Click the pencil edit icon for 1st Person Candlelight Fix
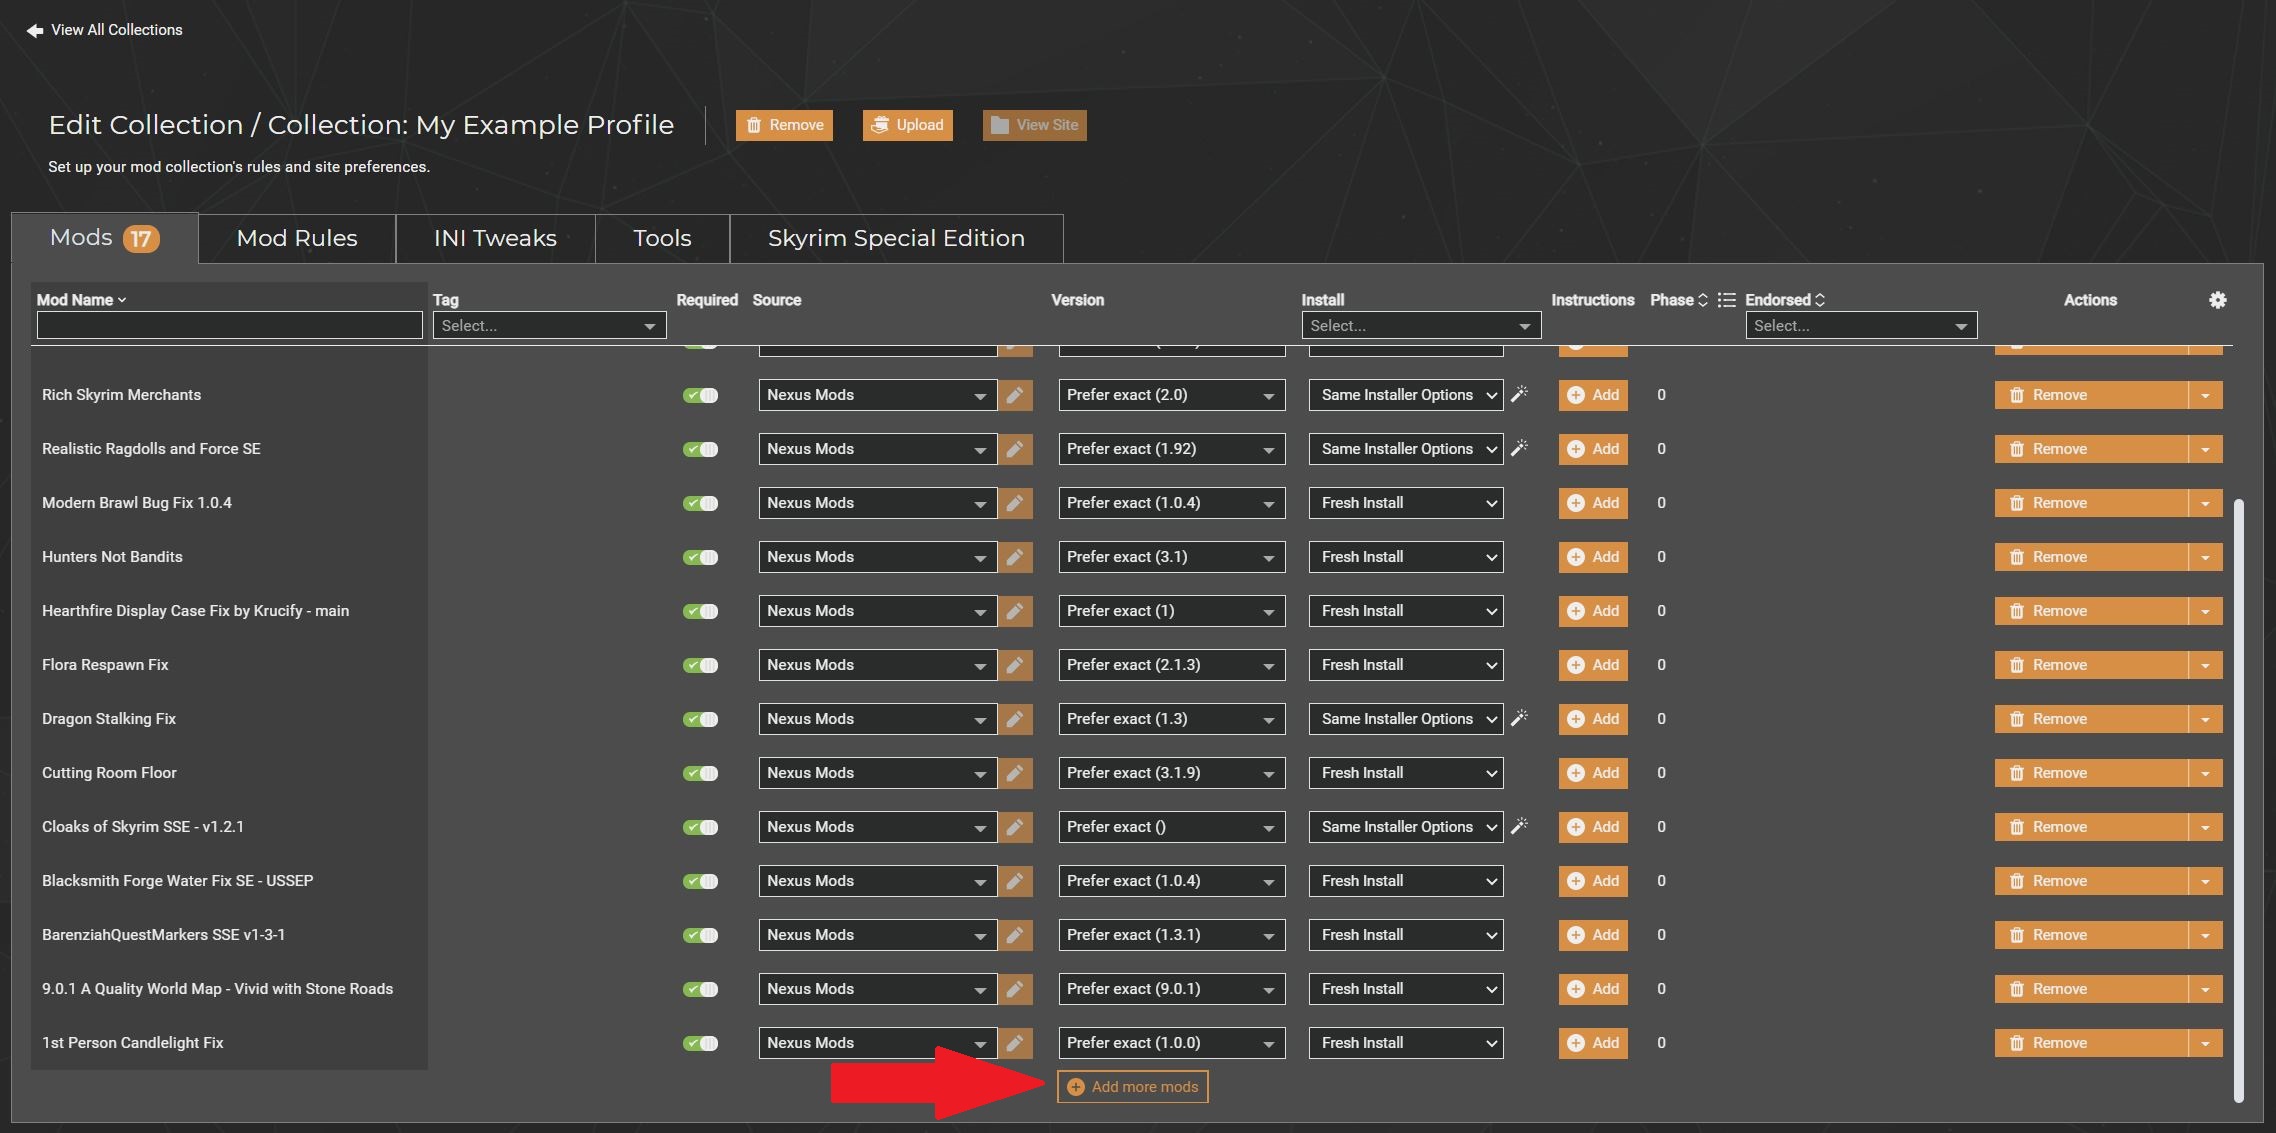 (1016, 1042)
